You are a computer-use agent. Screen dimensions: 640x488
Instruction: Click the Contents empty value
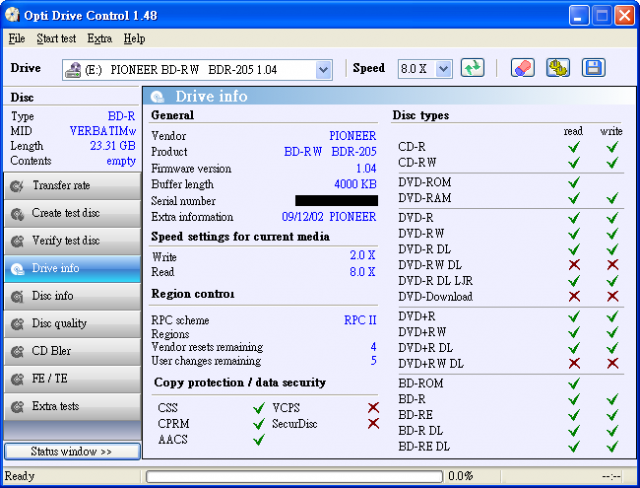coord(121,161)
